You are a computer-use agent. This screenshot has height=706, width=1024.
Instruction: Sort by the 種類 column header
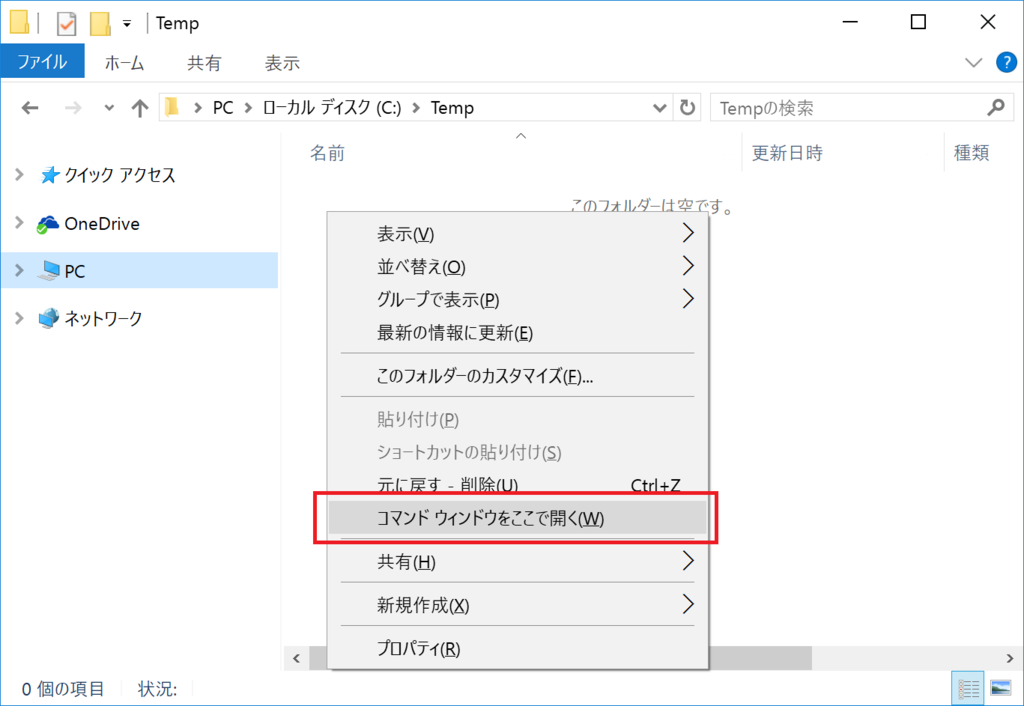tap(971, 153)
